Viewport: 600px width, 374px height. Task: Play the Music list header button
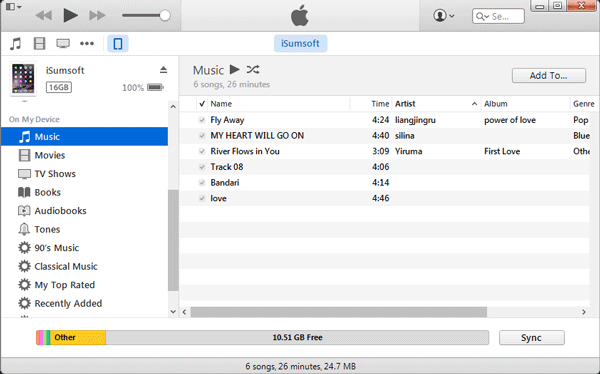coord(235,70)
